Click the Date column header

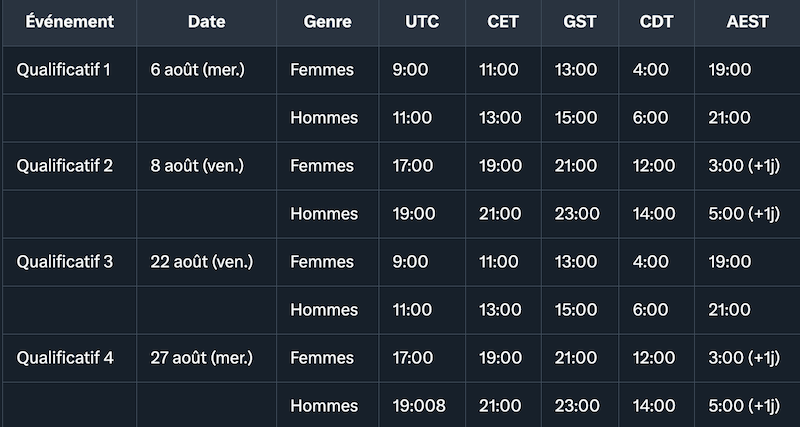pyautogui.click(x=206, y=22)
